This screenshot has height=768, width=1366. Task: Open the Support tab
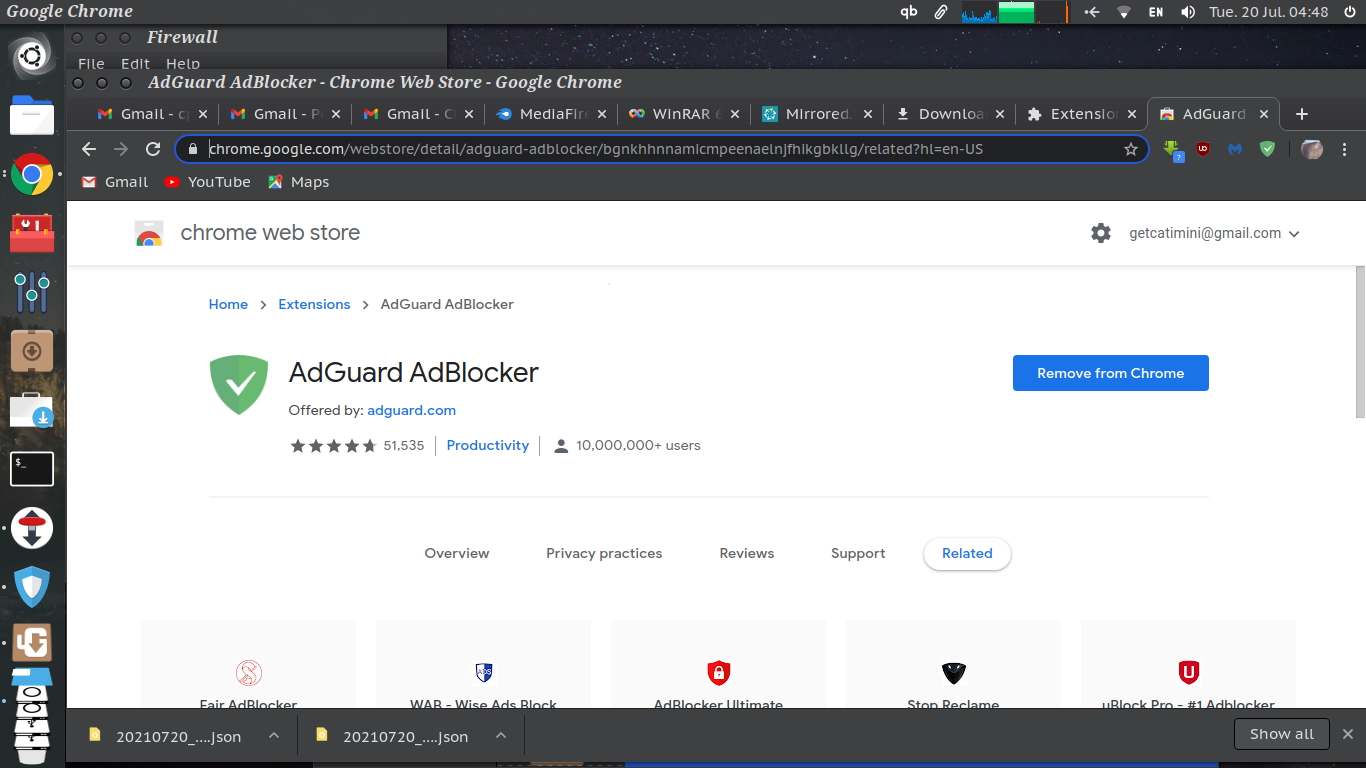click(x=858, y=553)
